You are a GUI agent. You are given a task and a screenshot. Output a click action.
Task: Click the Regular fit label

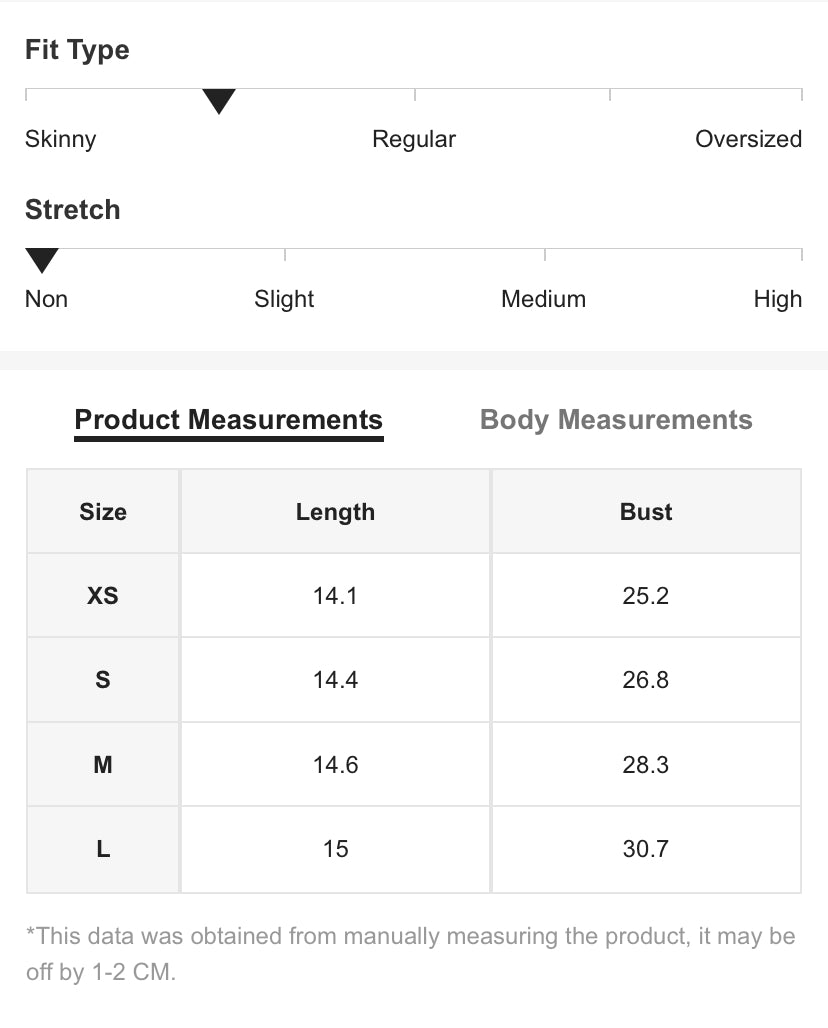point(414,139)
